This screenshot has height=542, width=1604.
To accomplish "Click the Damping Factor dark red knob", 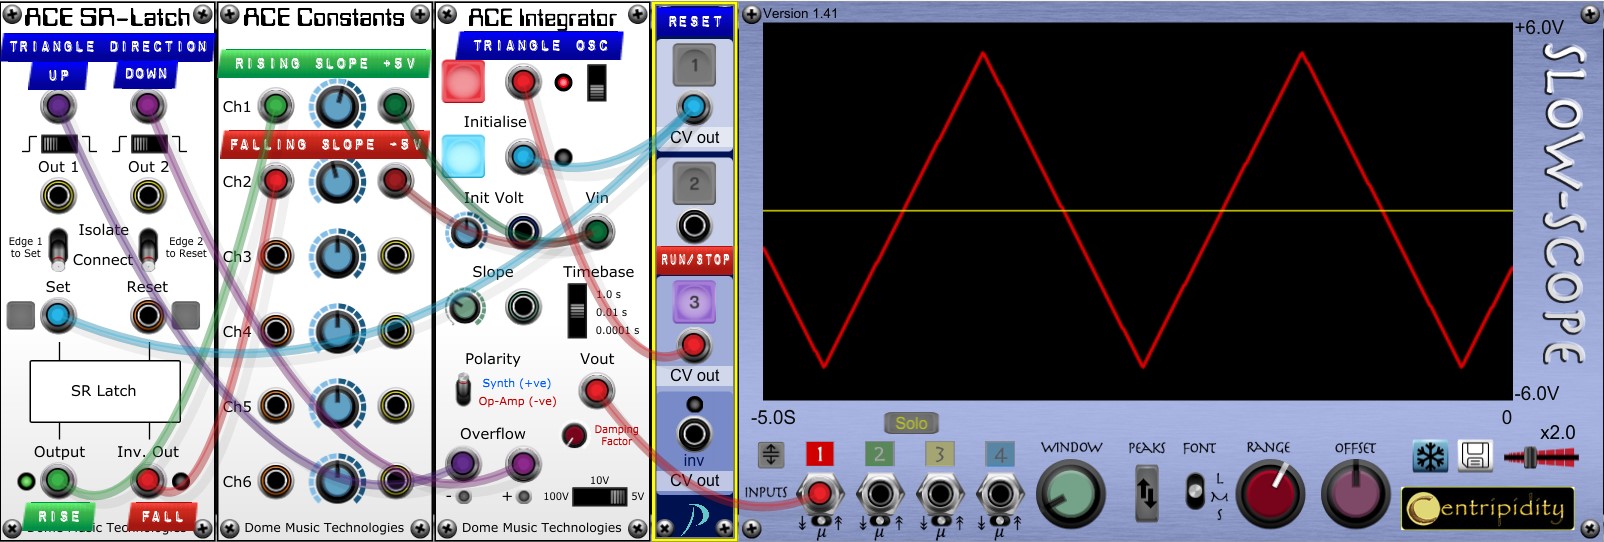I will (574, 435).
